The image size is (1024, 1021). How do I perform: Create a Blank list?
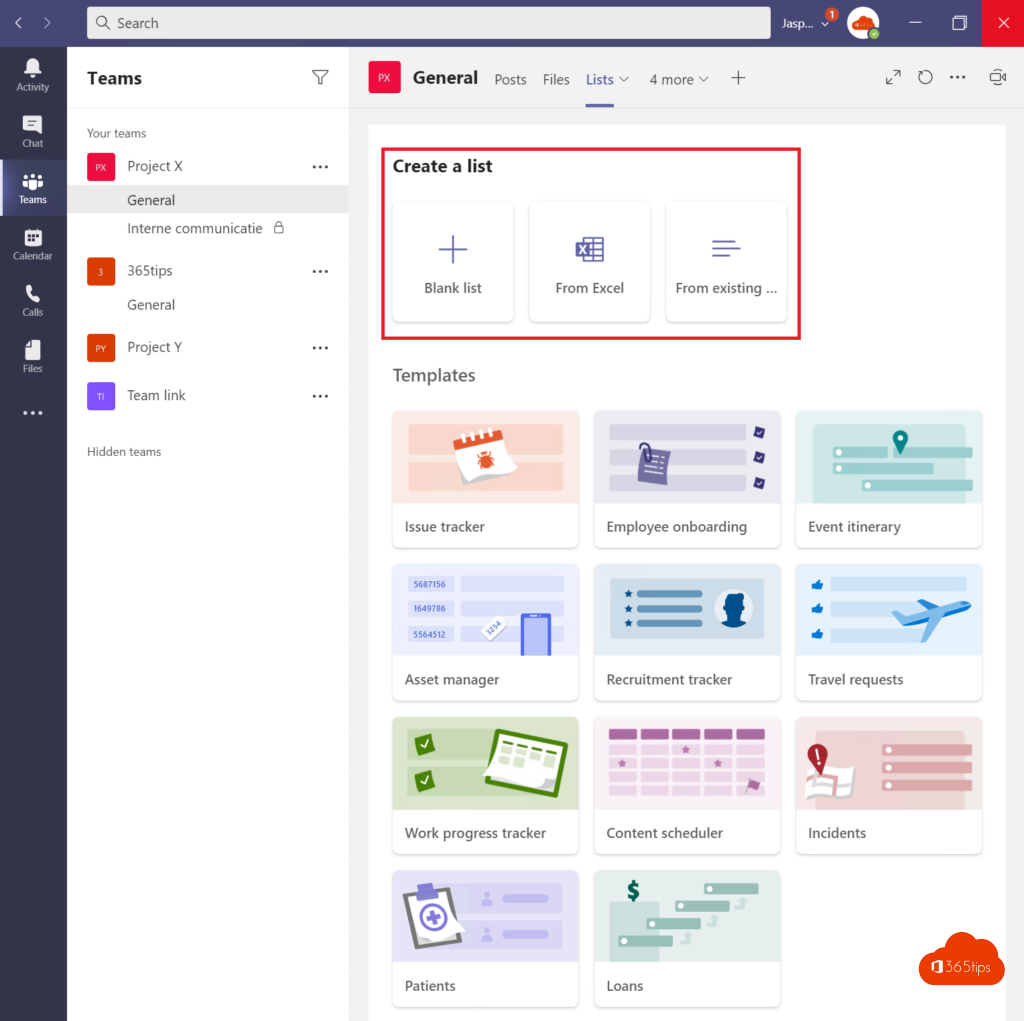click(x=453, y=261)
